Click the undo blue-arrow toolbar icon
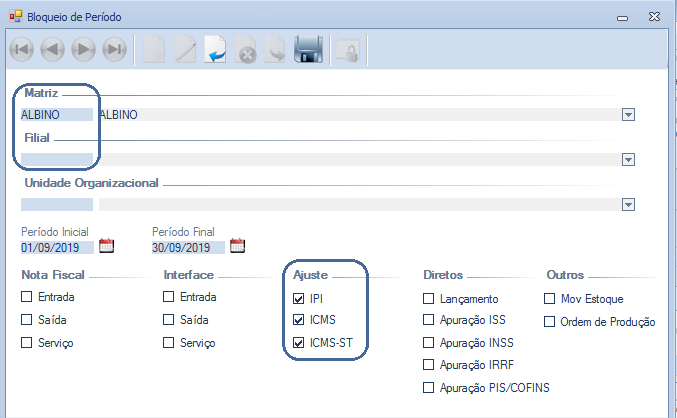Viewport: 677px width, 418px height. (215, 50)
